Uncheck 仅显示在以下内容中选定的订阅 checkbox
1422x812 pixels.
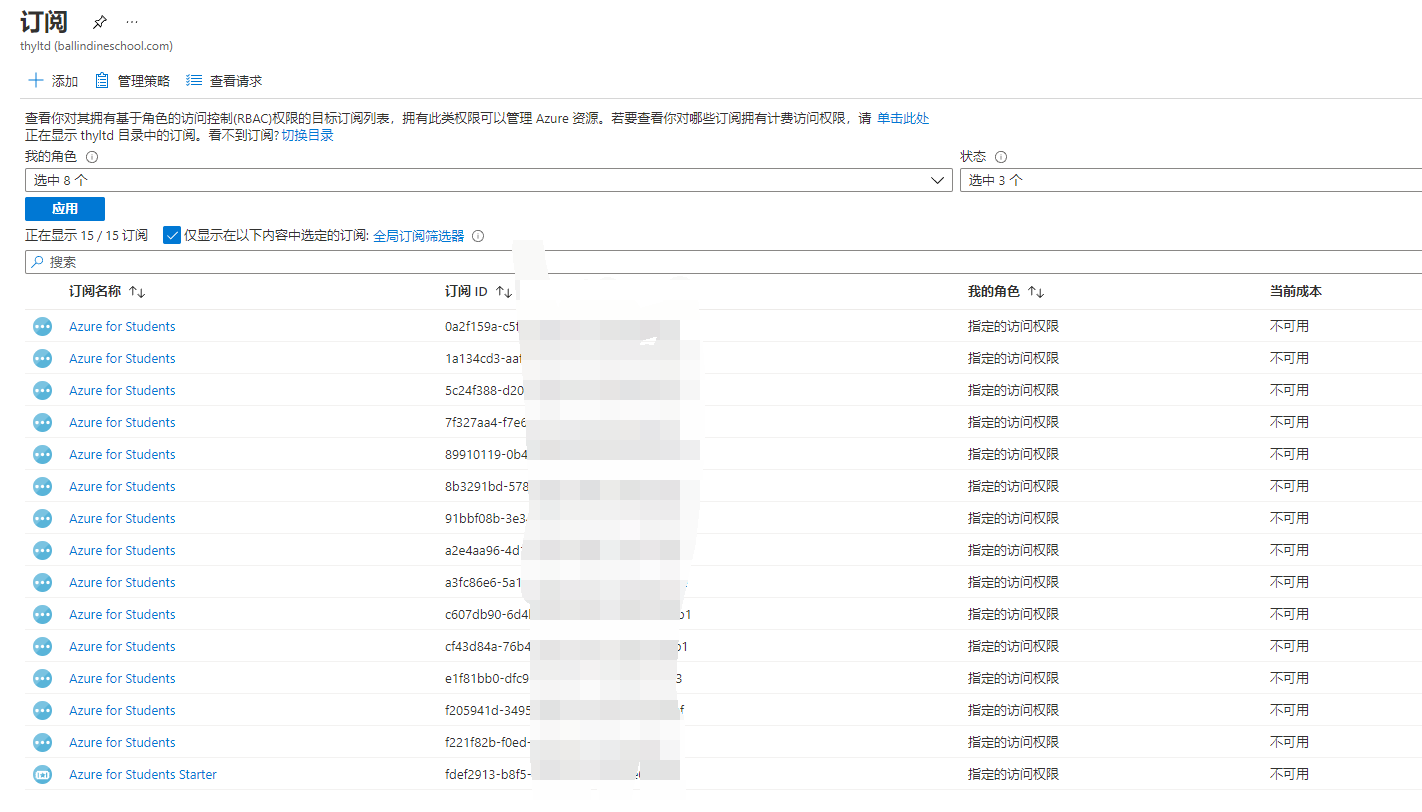[172, 236]
